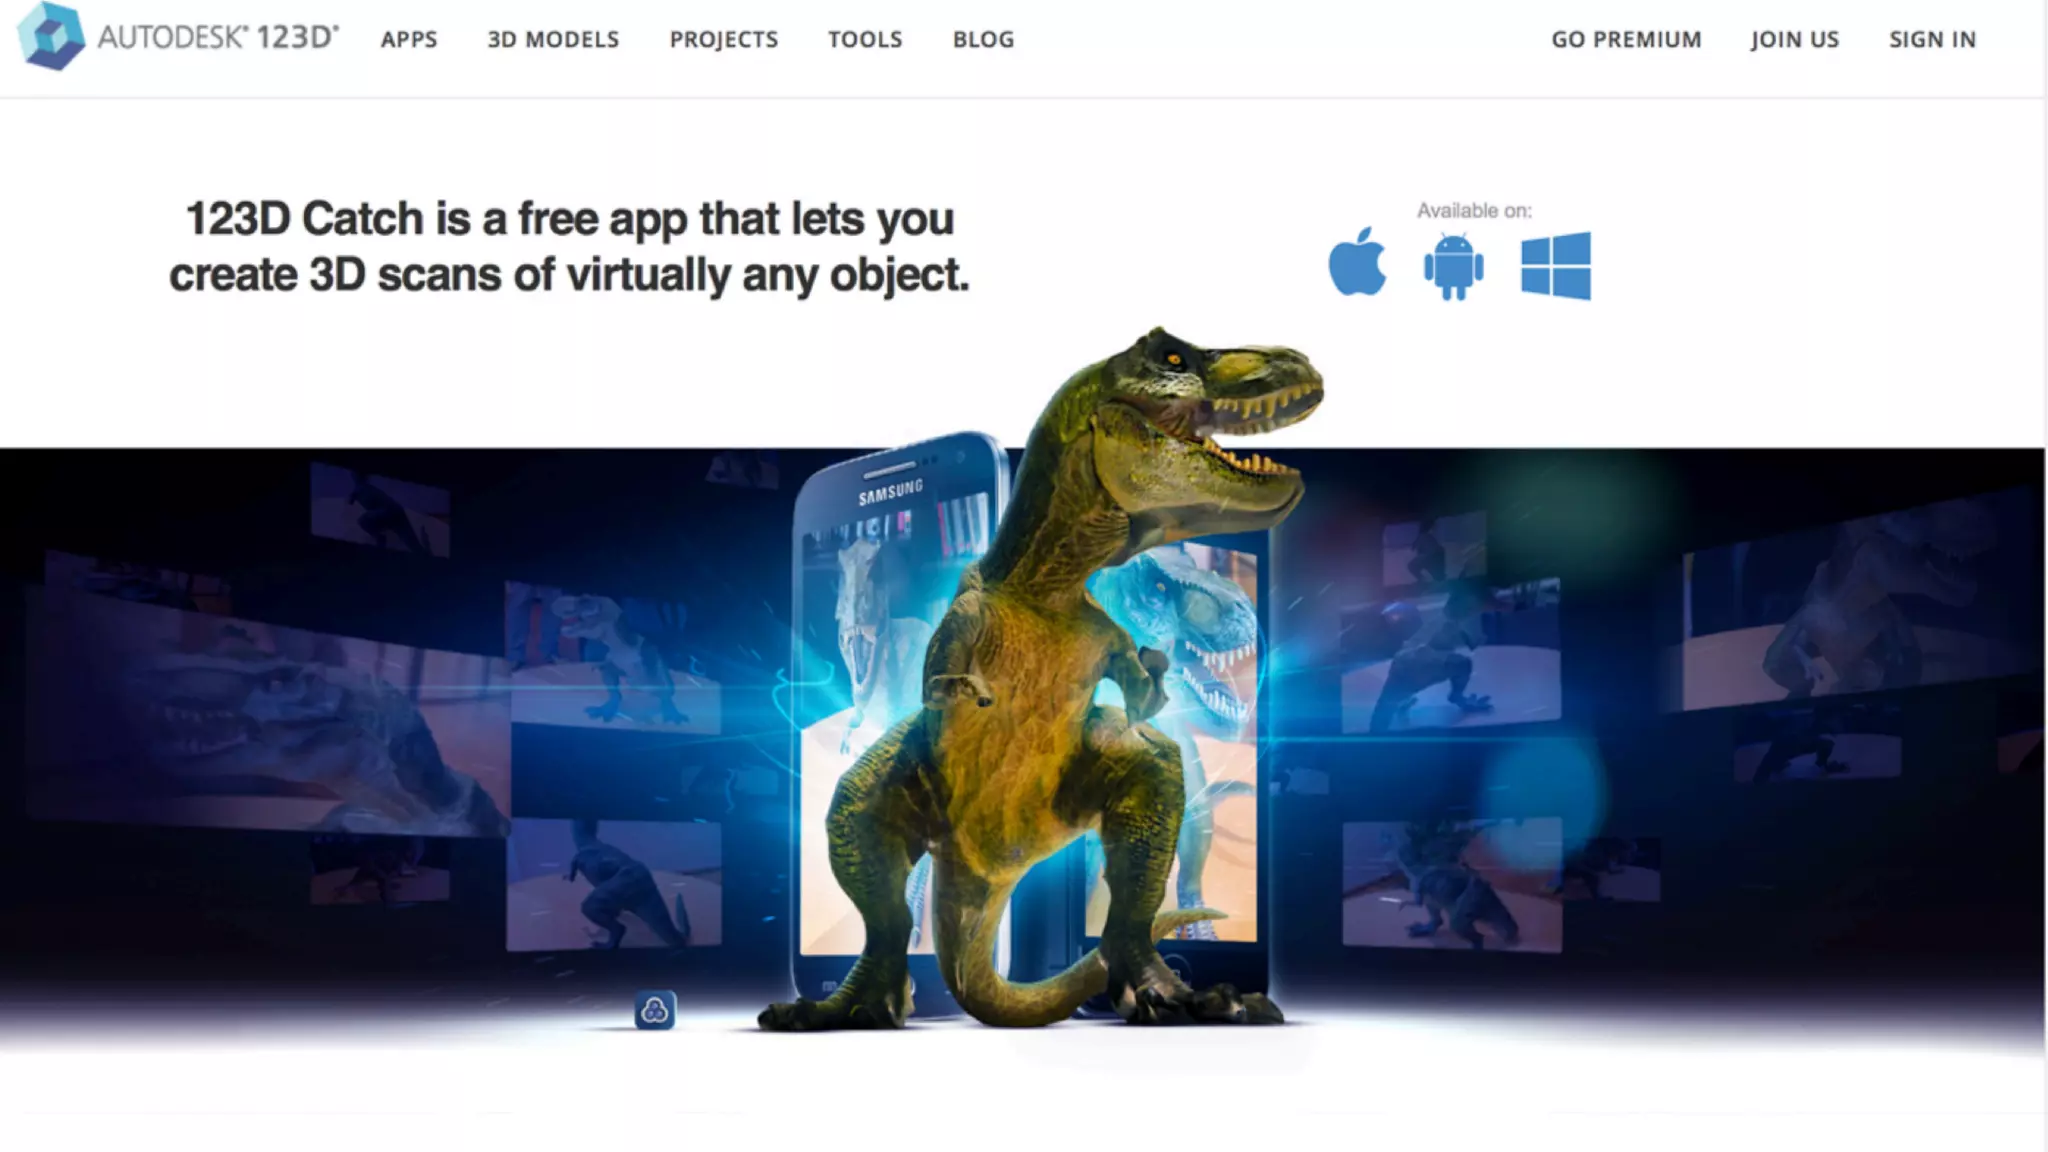Click the JOIN US link
The width and height of the screenshot is (2048, 1152).
1795,39
